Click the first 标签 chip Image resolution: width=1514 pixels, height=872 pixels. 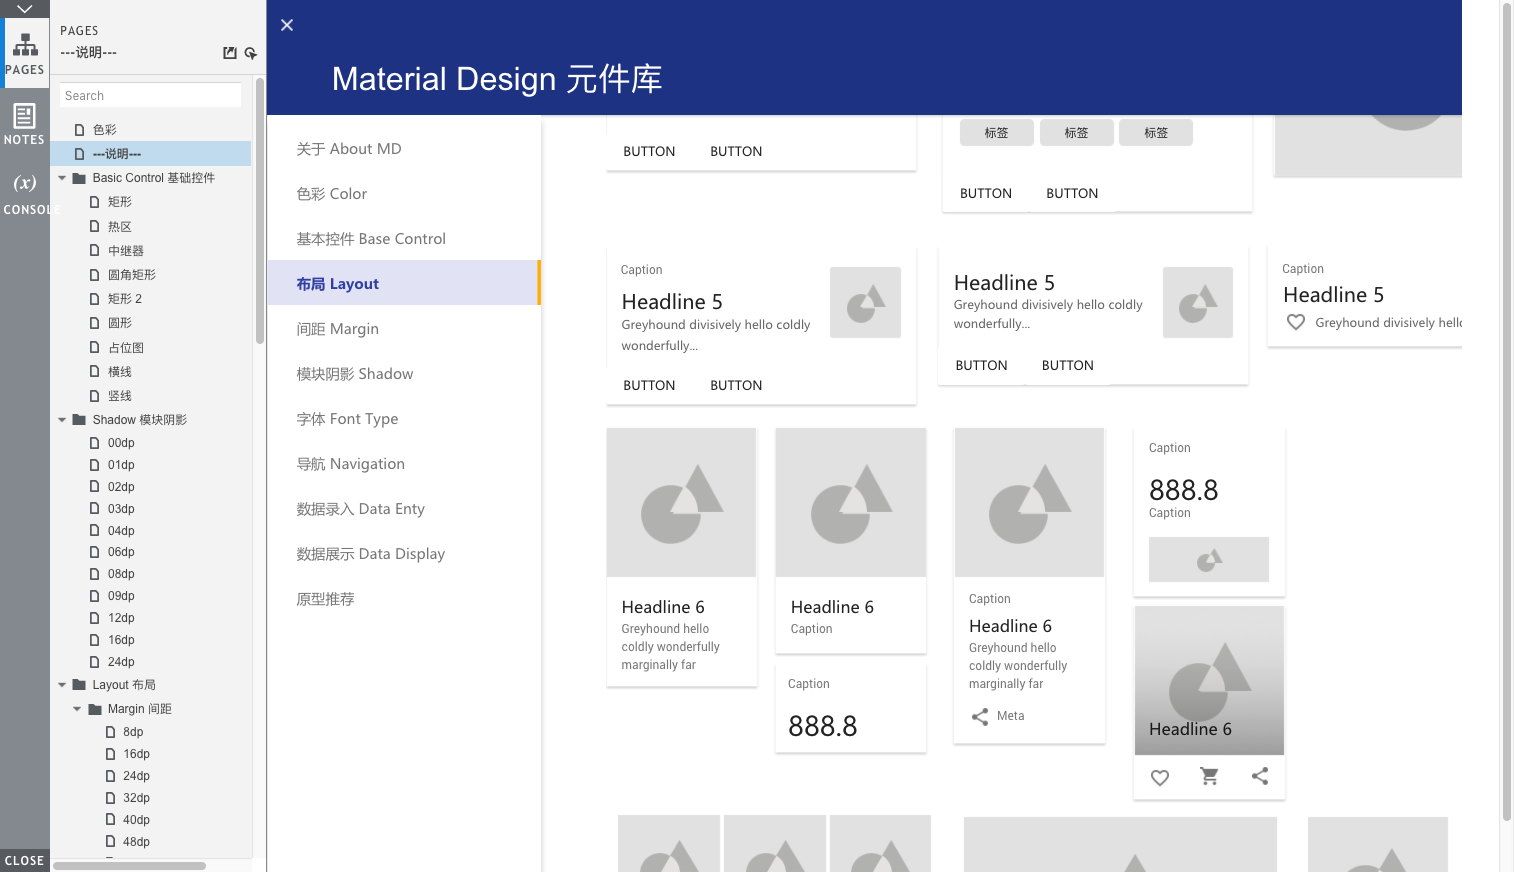996,133
